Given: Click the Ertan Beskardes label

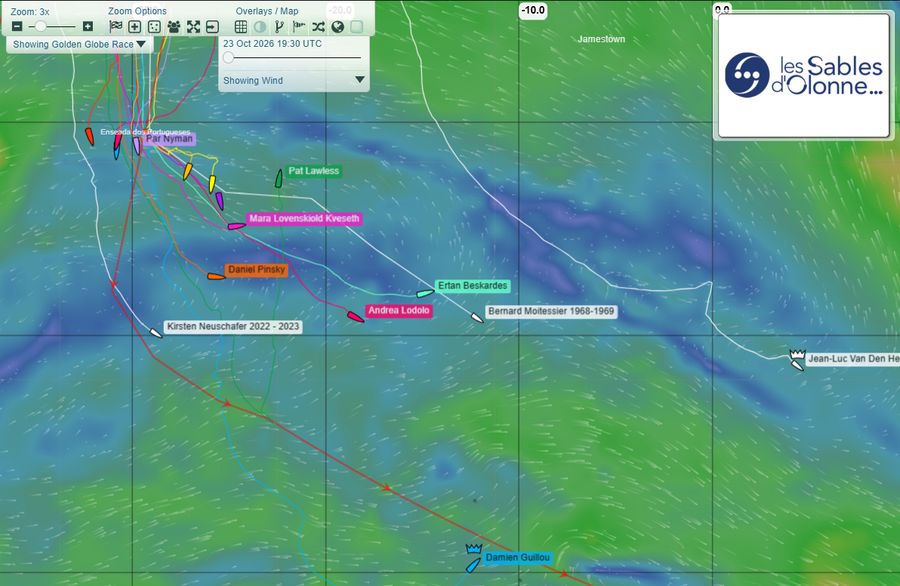Looking at the screenshot, I should click(472, 286).
